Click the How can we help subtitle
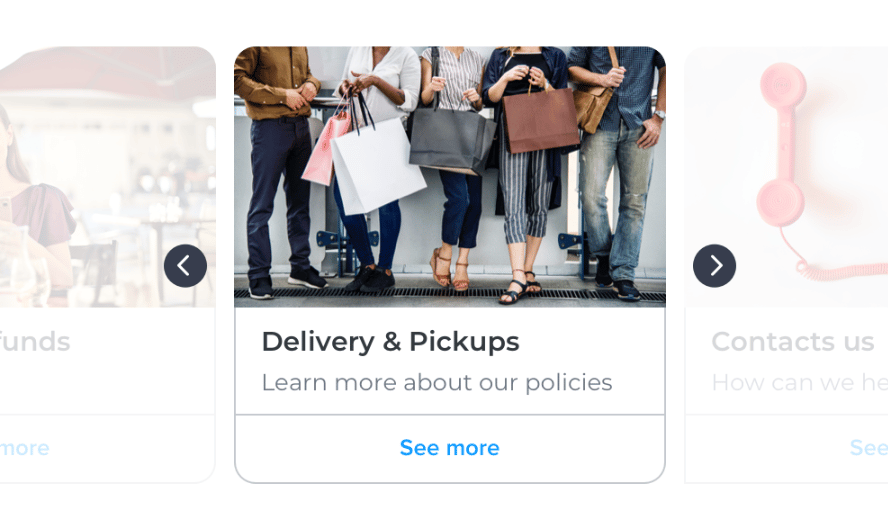Image resolution: width=888 pixels, height=508 pixels. 800,383
